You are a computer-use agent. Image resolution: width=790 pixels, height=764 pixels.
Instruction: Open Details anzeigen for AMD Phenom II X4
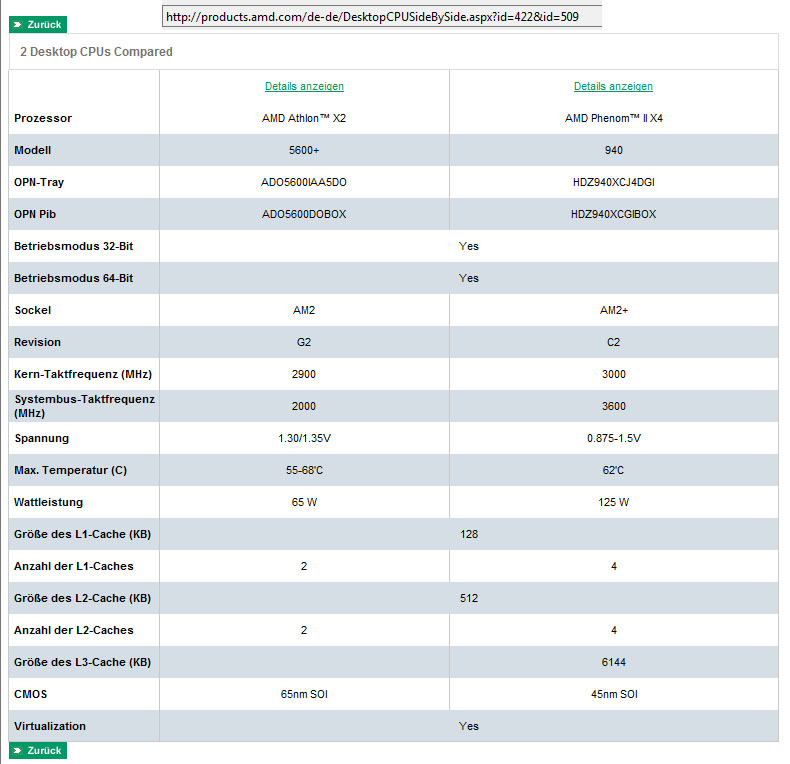pos(613,86)
